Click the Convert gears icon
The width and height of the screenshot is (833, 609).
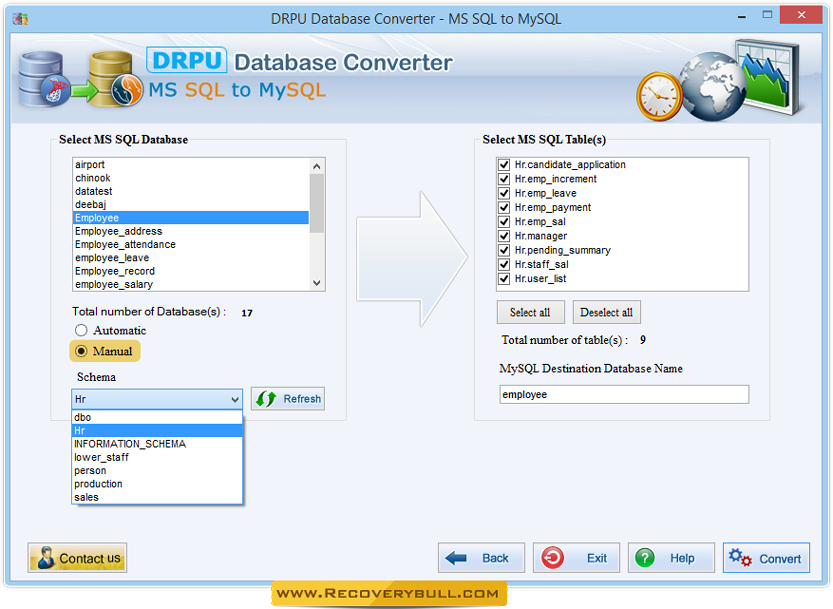[x=740, y=558]
